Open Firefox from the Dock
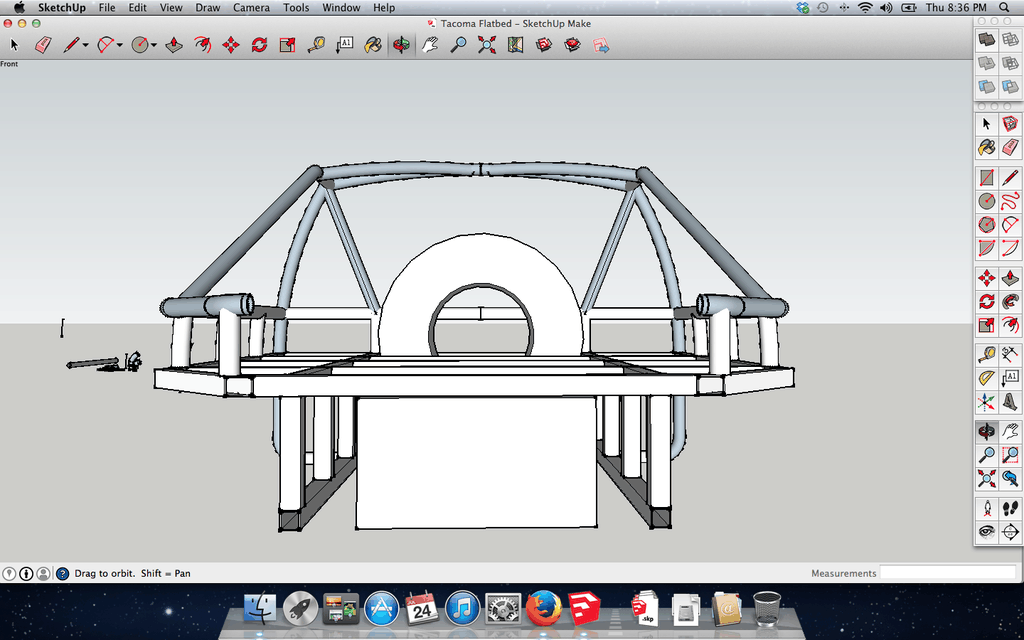 (543, 608)
